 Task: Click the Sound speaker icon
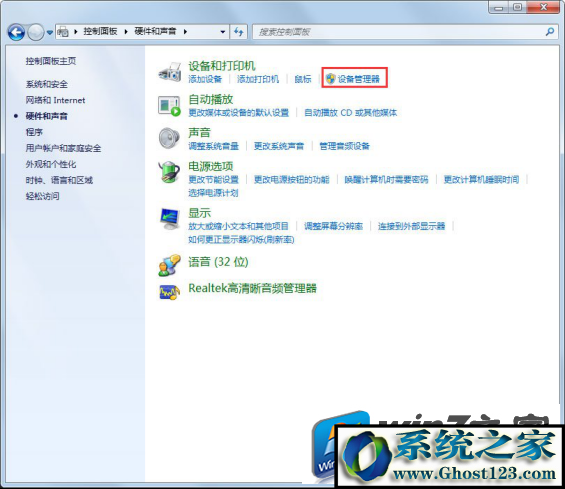tap(169, 138)
